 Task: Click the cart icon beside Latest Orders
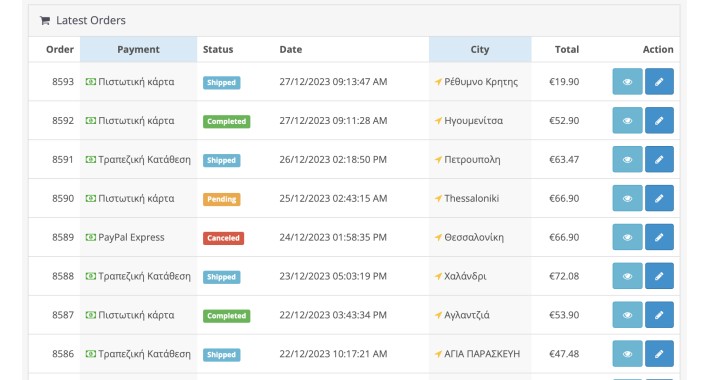[x=45, y=20]
